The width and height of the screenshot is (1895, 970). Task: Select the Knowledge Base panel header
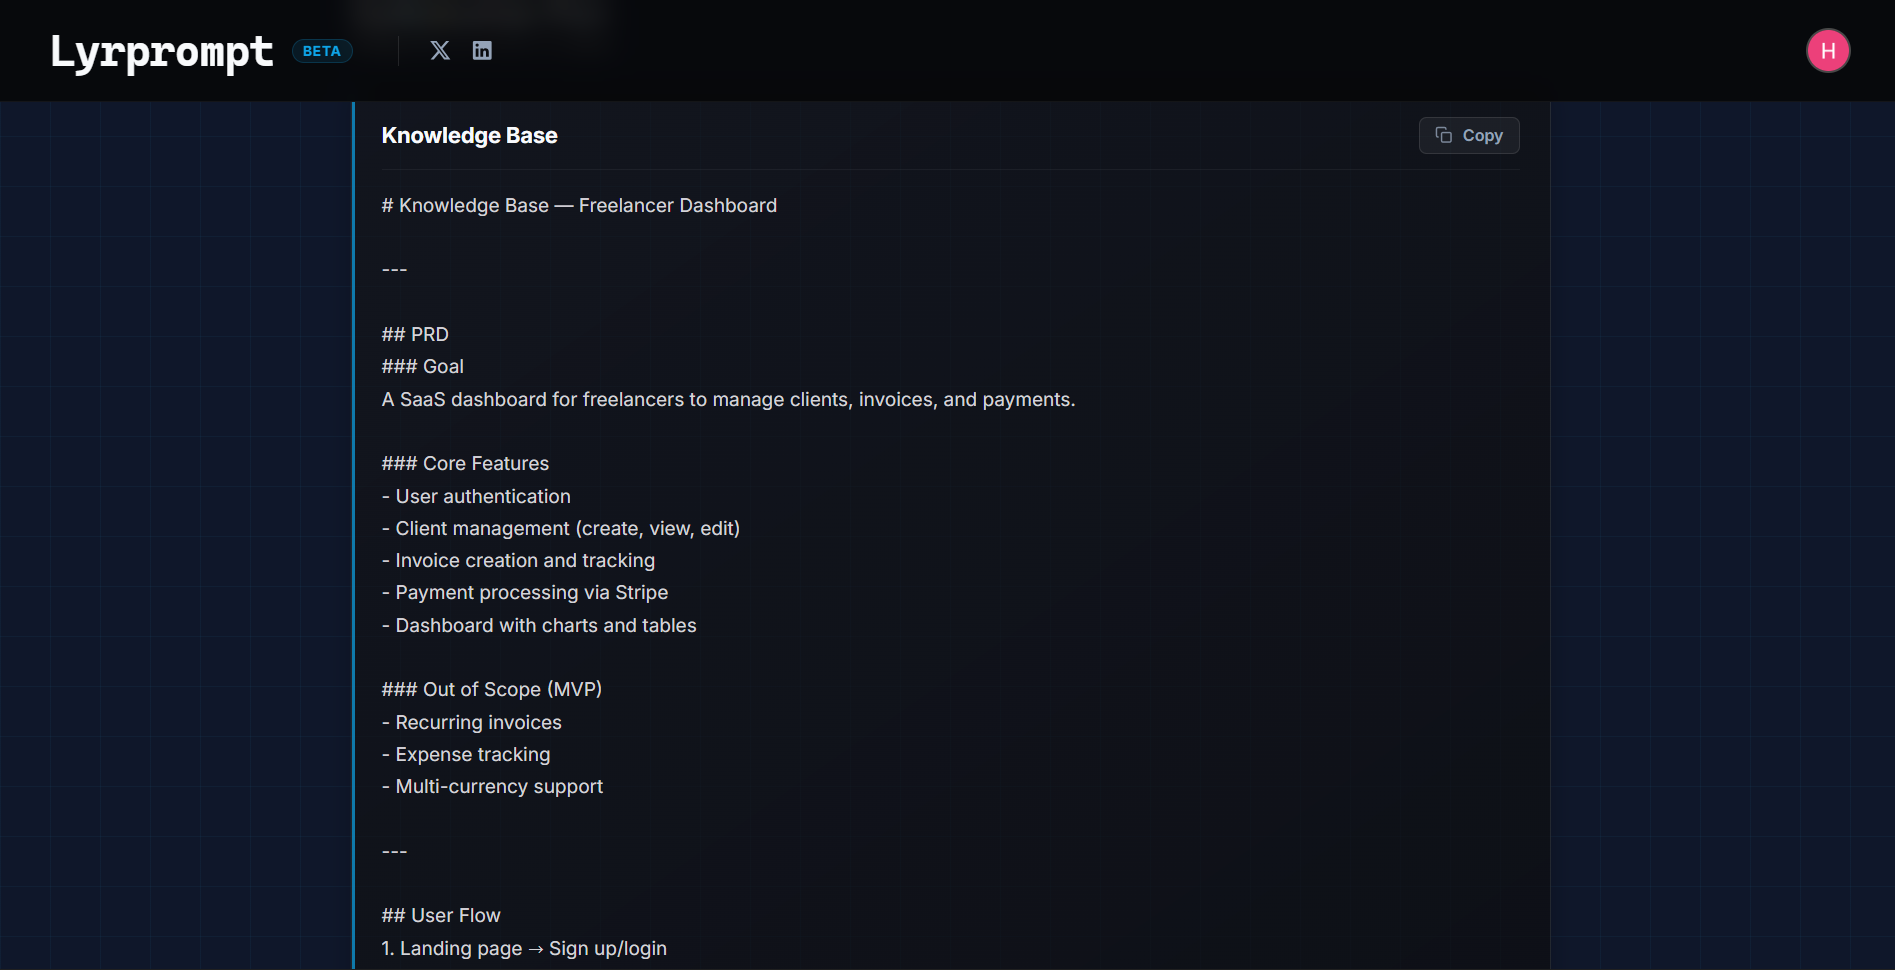469,135
